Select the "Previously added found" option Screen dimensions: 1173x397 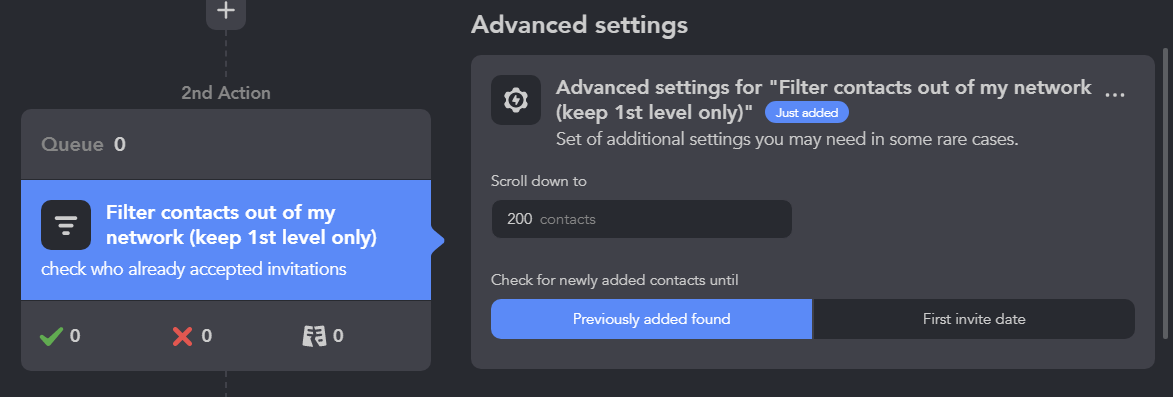(x=652, y=319)
